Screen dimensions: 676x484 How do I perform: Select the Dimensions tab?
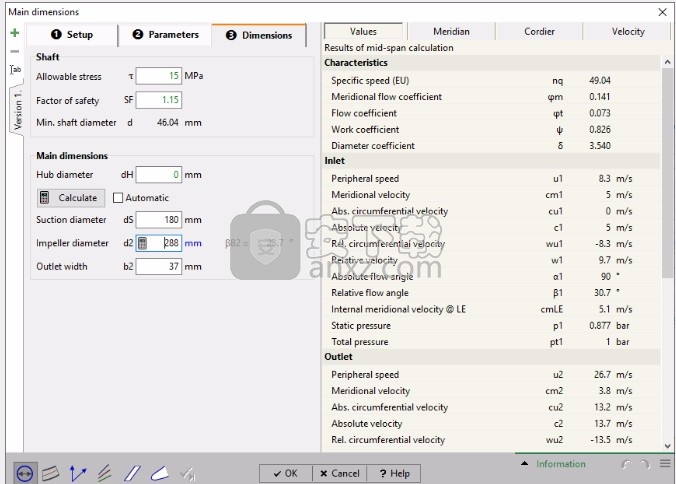(259, 35)
